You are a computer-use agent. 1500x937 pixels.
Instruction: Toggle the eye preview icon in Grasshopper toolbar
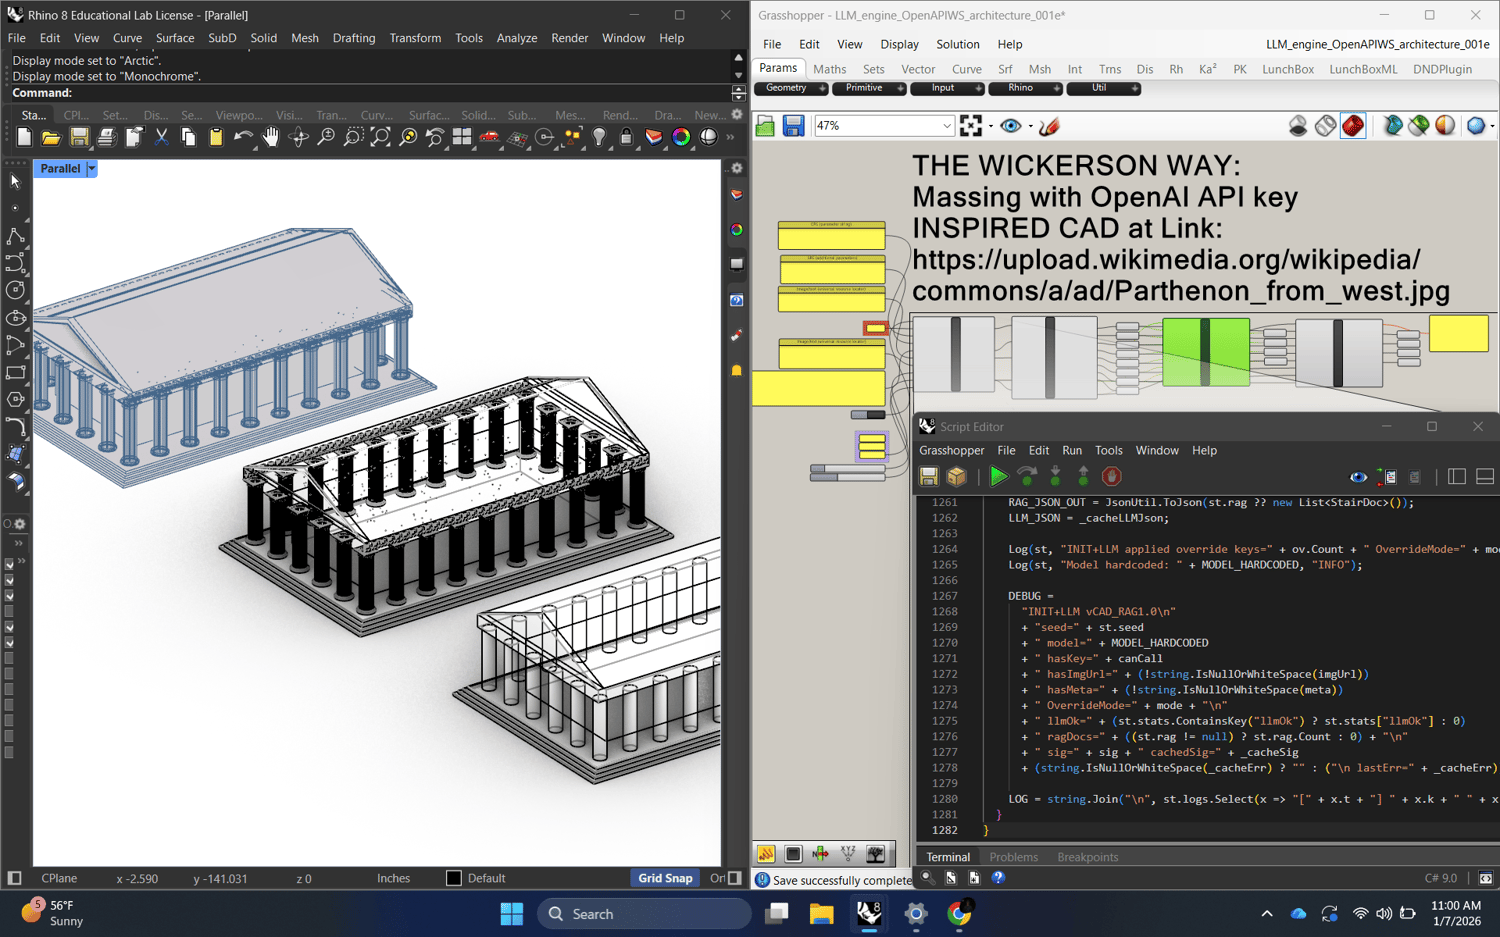(x=1011, y=126)
